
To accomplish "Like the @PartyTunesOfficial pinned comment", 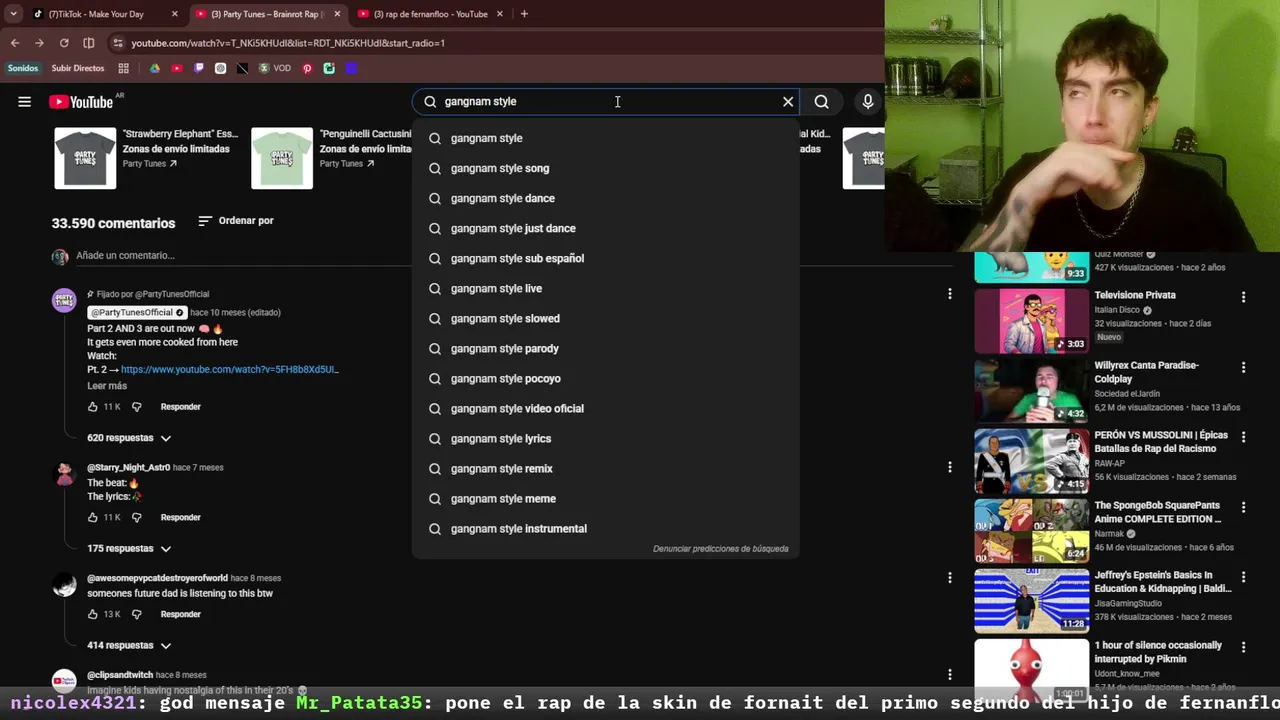I will pos(93,407).
